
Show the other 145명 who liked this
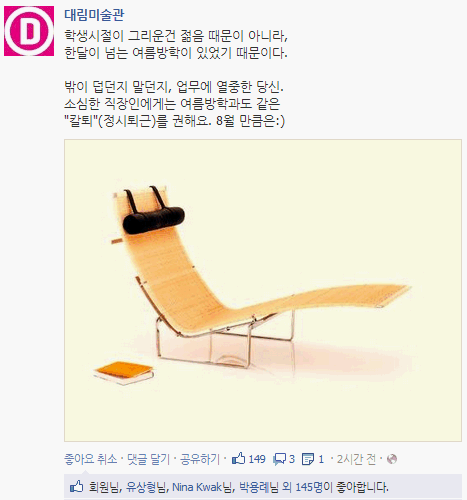pos(309,487)
